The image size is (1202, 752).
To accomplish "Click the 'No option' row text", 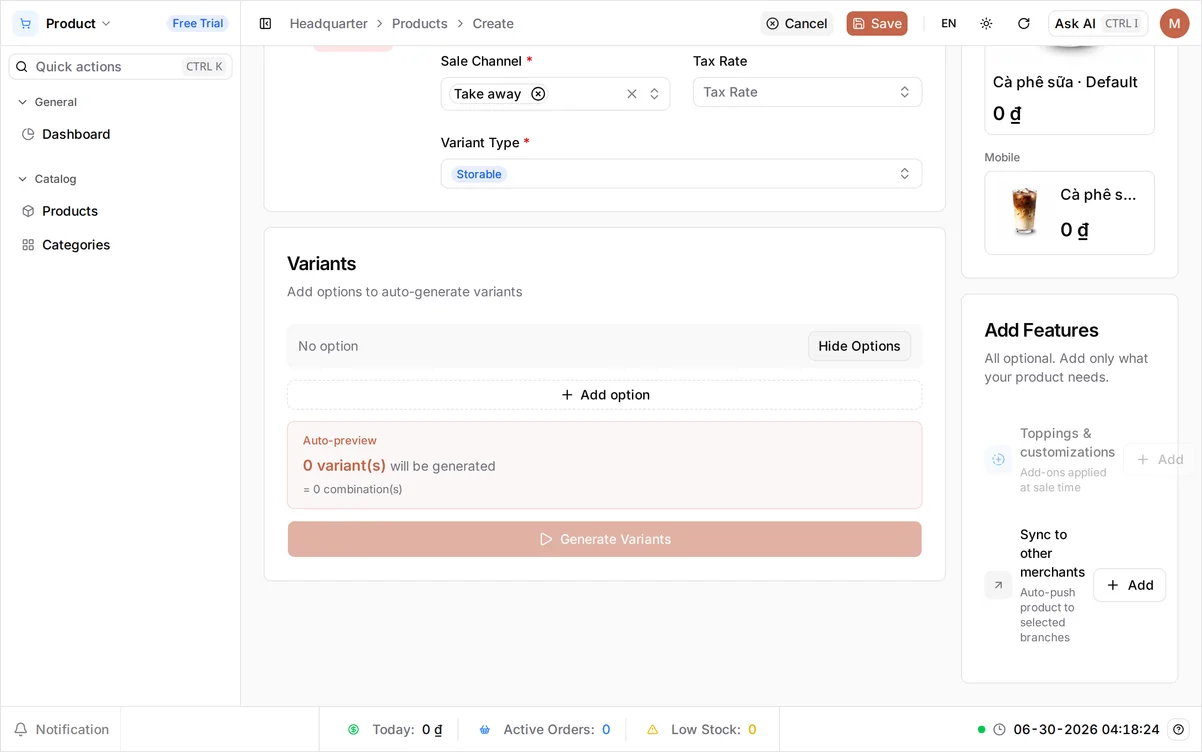I will pyautogui.click(x=328, y=346).
